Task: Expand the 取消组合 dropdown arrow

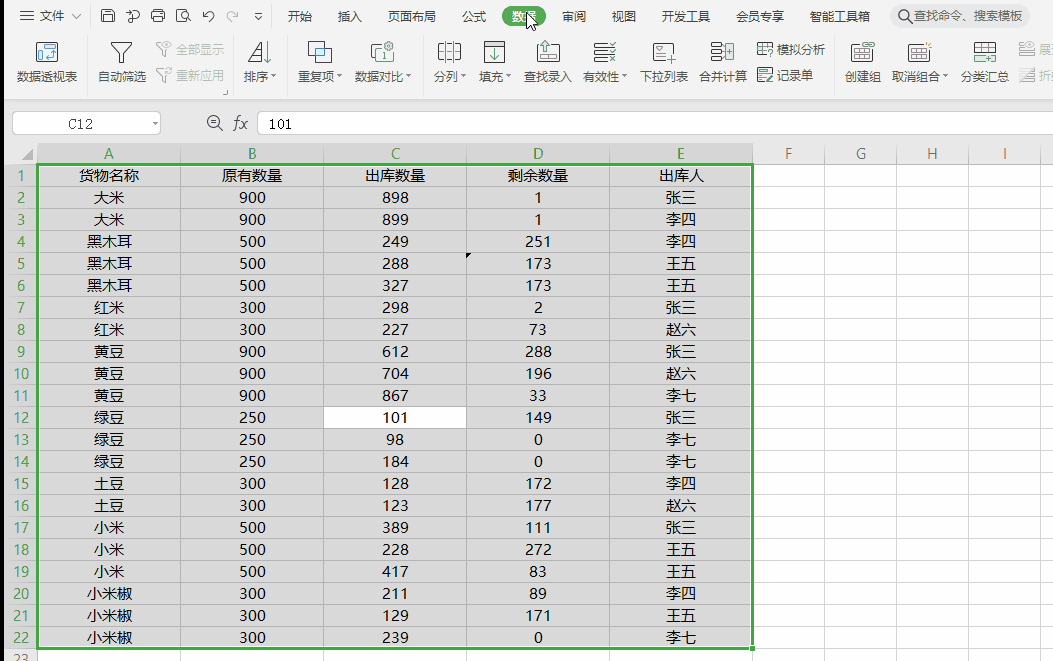Action: tap(946, 77)
